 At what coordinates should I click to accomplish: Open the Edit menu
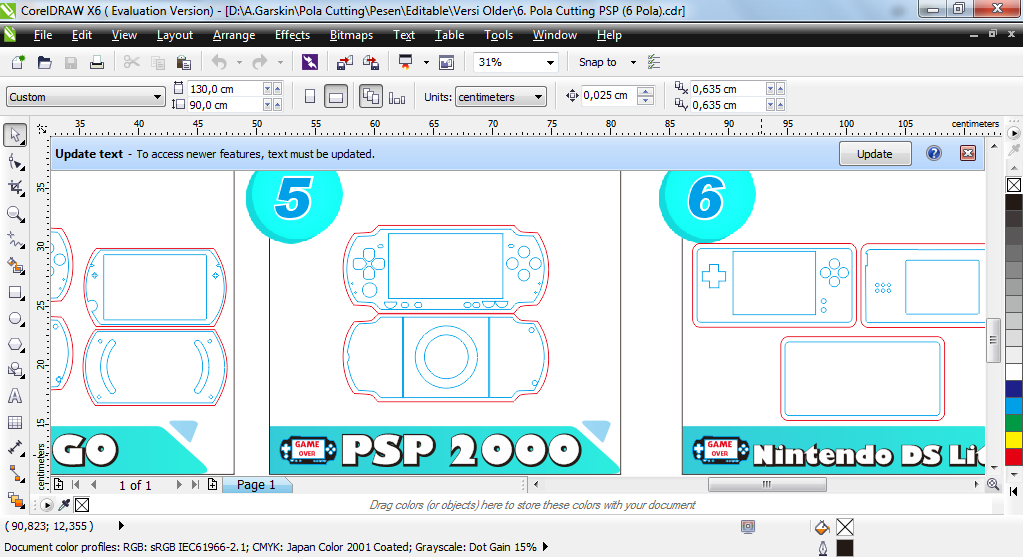[82, 35]
